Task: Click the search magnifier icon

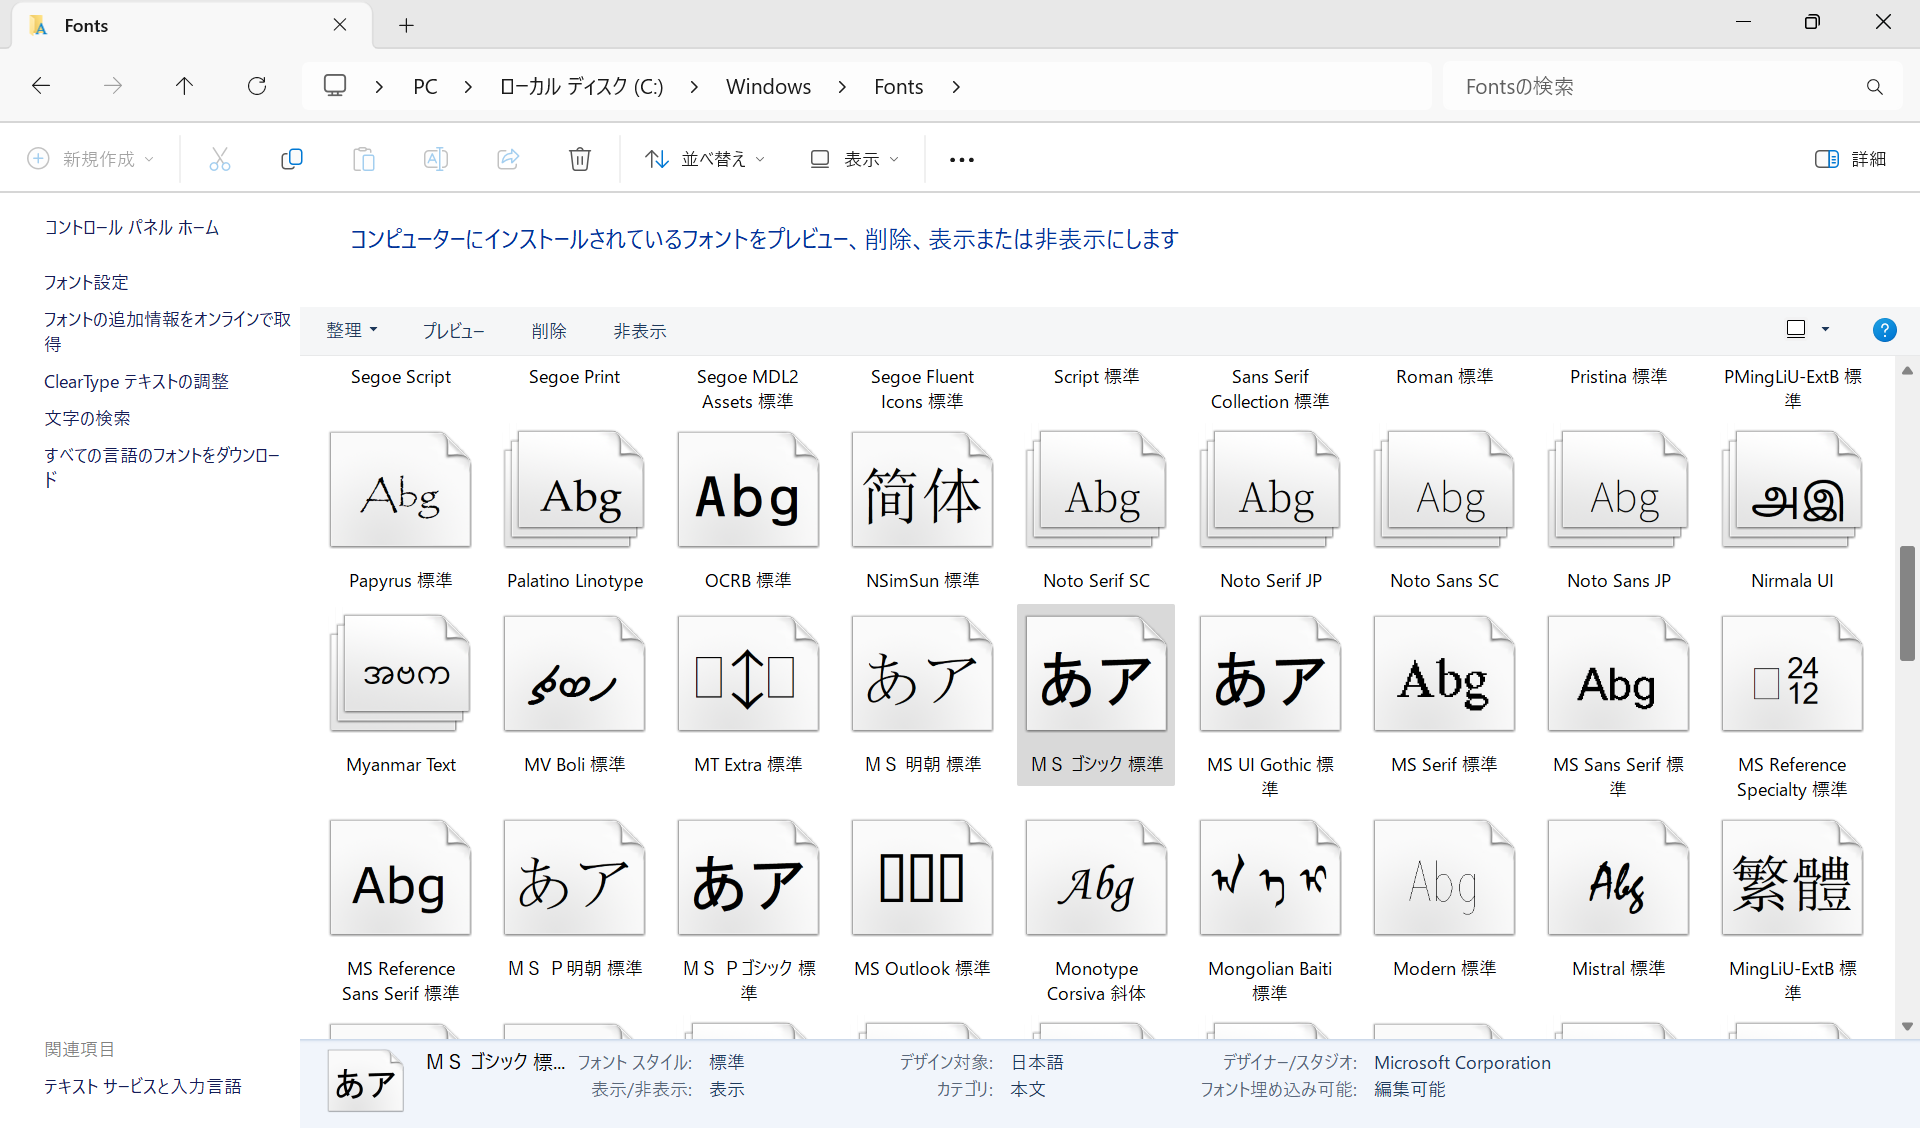Action: (x=1874, y=87)
